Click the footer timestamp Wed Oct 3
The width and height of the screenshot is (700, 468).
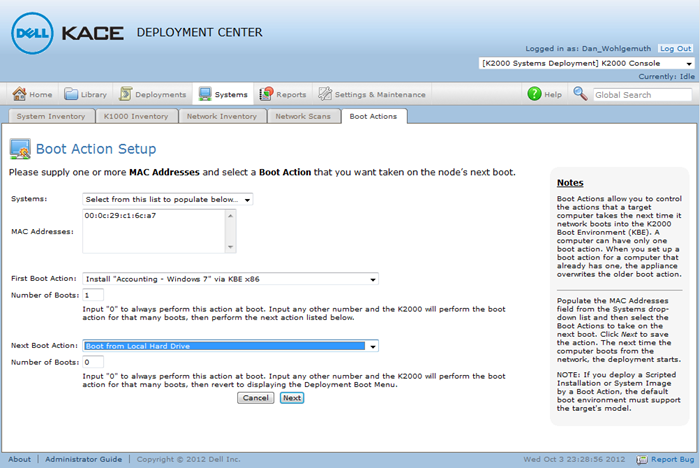click(x=574, y=459)
